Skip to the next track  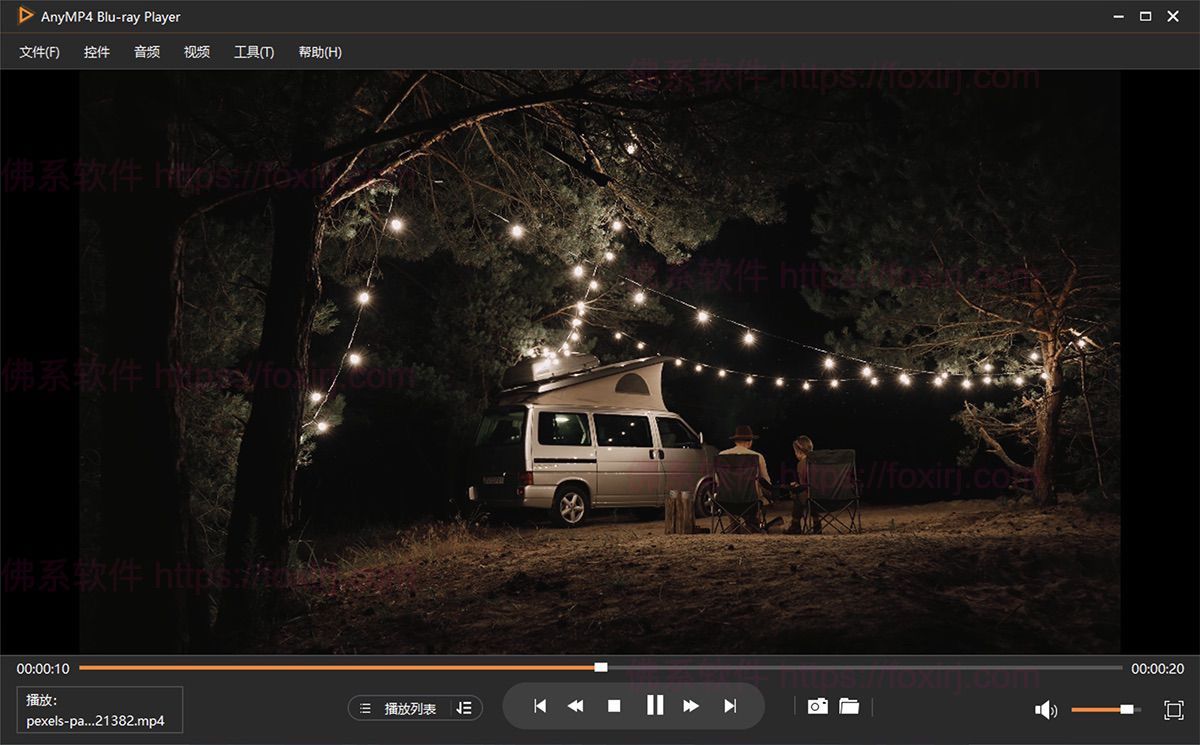coord(730,706)
